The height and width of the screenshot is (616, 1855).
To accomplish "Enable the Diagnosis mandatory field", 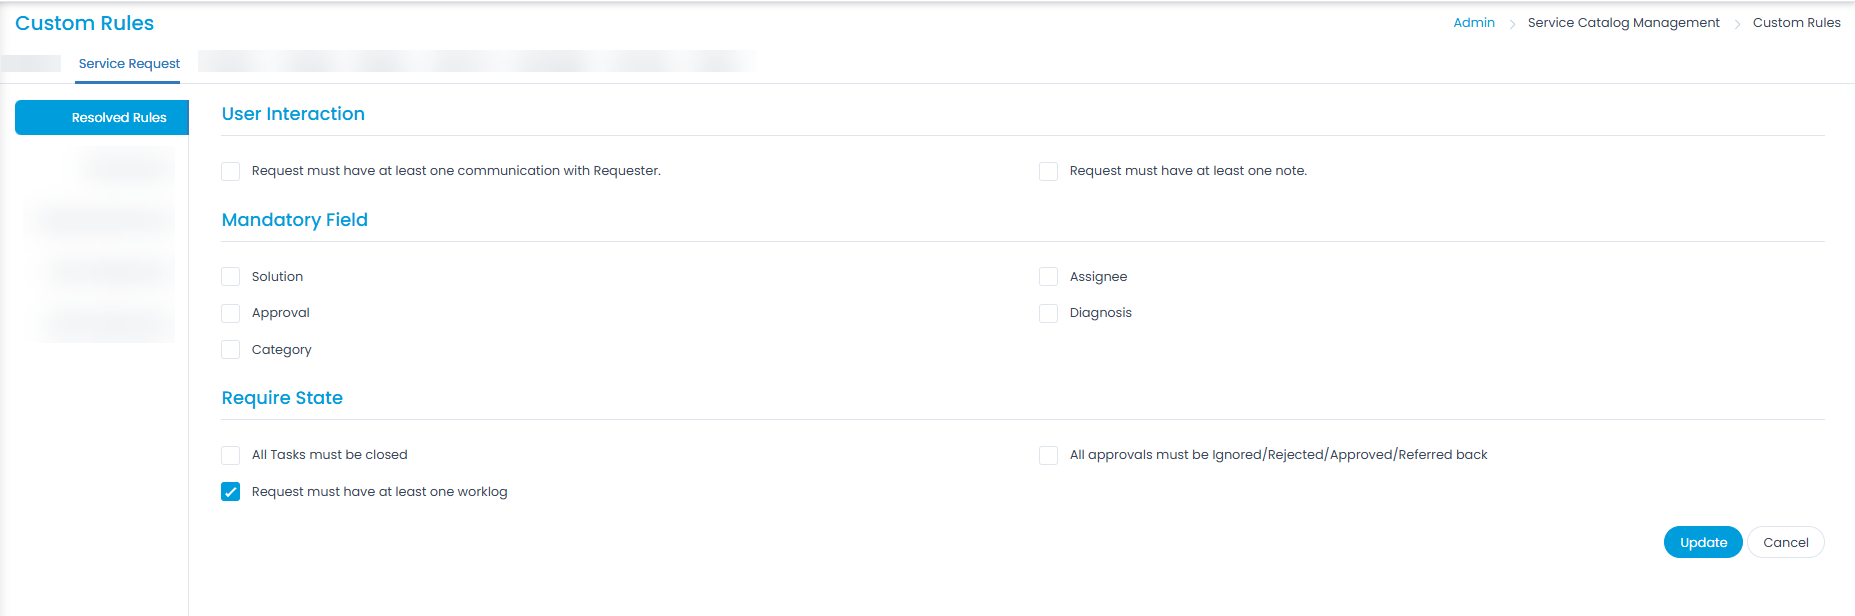I will pos(1049,313).
